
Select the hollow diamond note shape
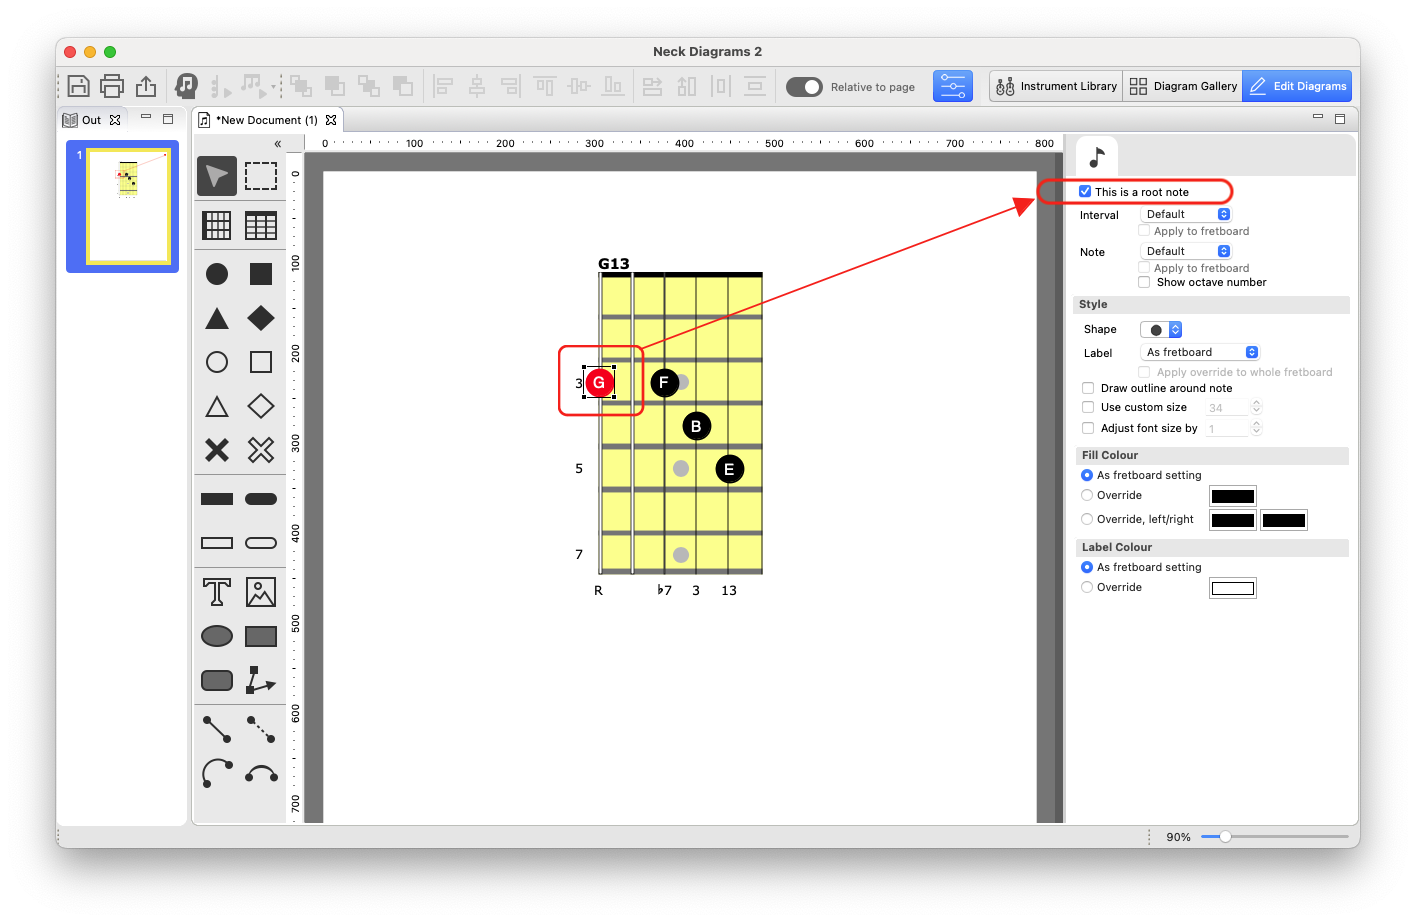(x=260, y=406)
